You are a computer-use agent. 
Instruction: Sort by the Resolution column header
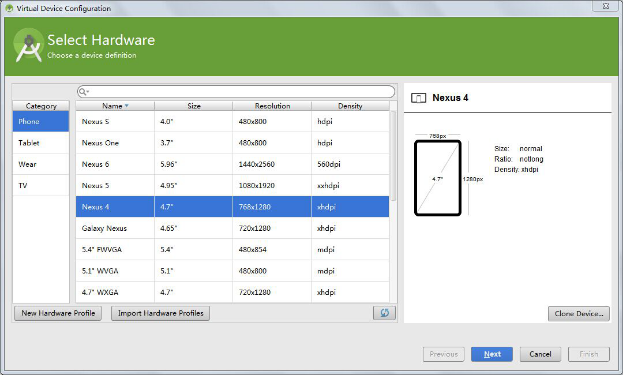pyautogui.click(x=272, y=106)
